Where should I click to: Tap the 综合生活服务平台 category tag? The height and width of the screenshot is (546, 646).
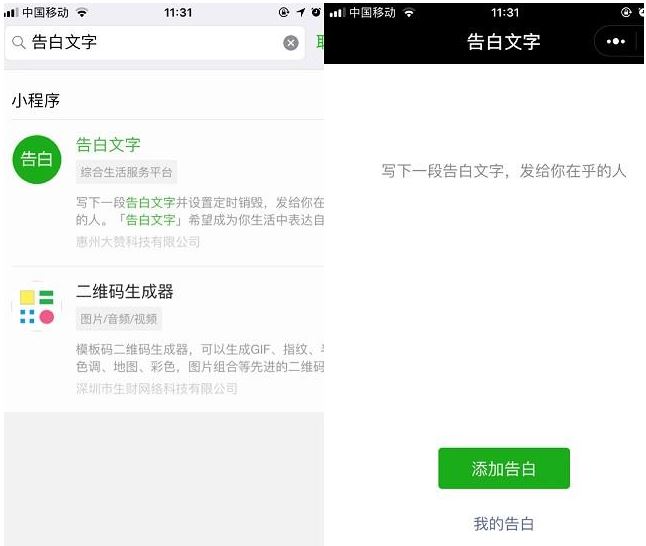tap(126, 172)
